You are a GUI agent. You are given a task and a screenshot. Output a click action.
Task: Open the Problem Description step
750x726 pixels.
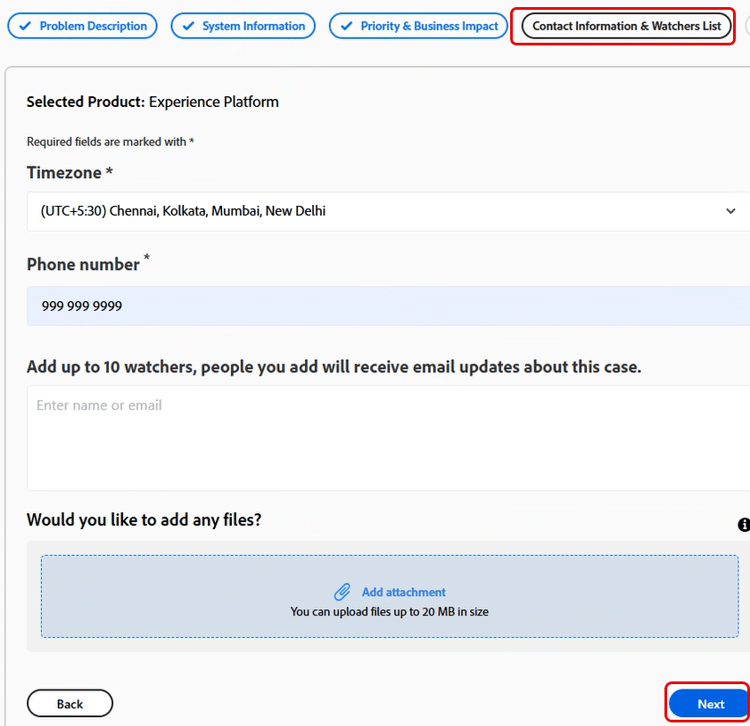pyautogui.click(x=82, y=26)
